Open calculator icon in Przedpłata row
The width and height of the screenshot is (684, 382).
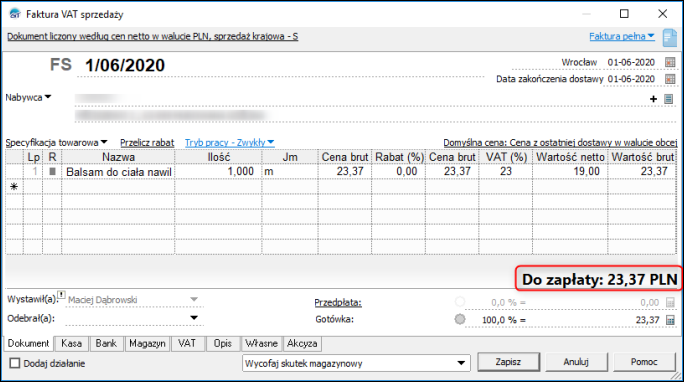[670, 302]
